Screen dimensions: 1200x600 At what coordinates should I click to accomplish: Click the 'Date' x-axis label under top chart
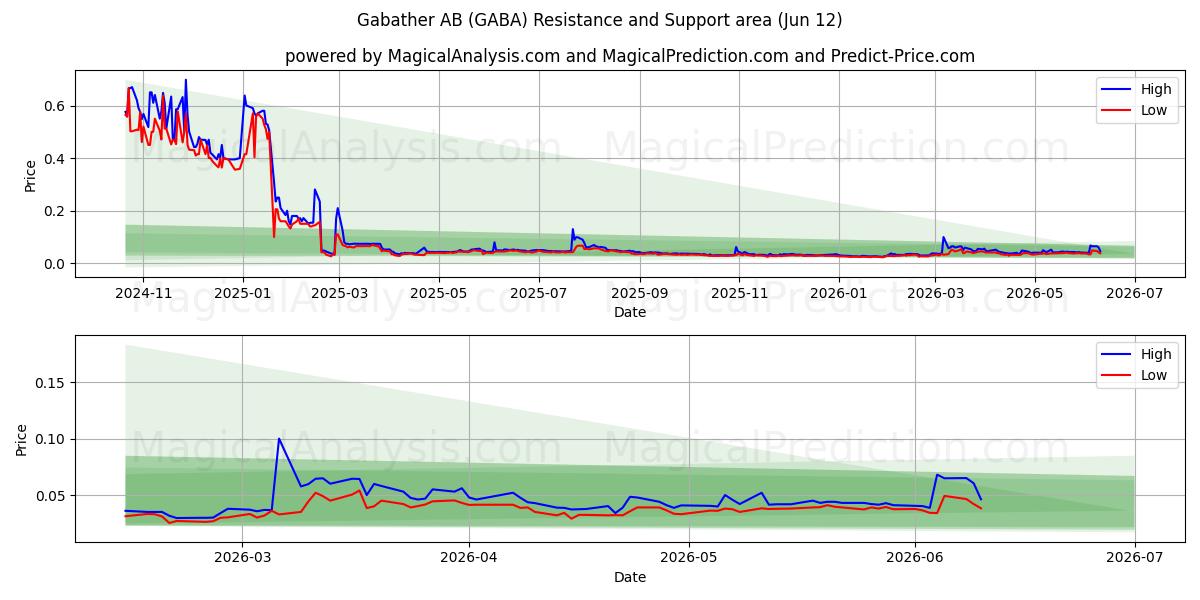[x=630, y=312]
